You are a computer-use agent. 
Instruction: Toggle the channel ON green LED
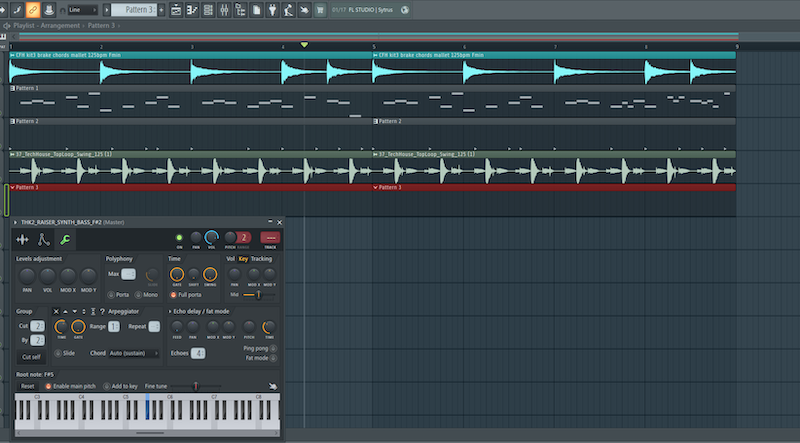(x=180, y=235)
